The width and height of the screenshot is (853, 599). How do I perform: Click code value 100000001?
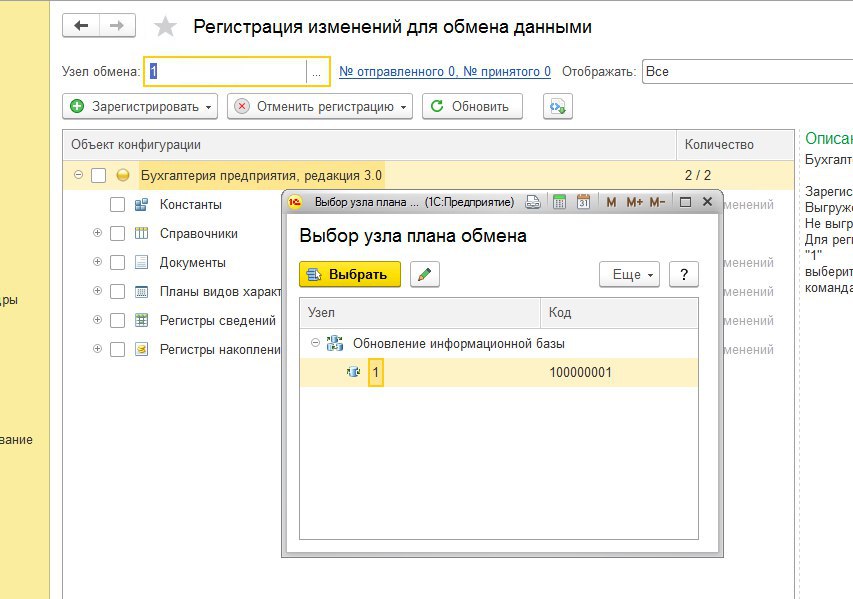coord(580,372)
